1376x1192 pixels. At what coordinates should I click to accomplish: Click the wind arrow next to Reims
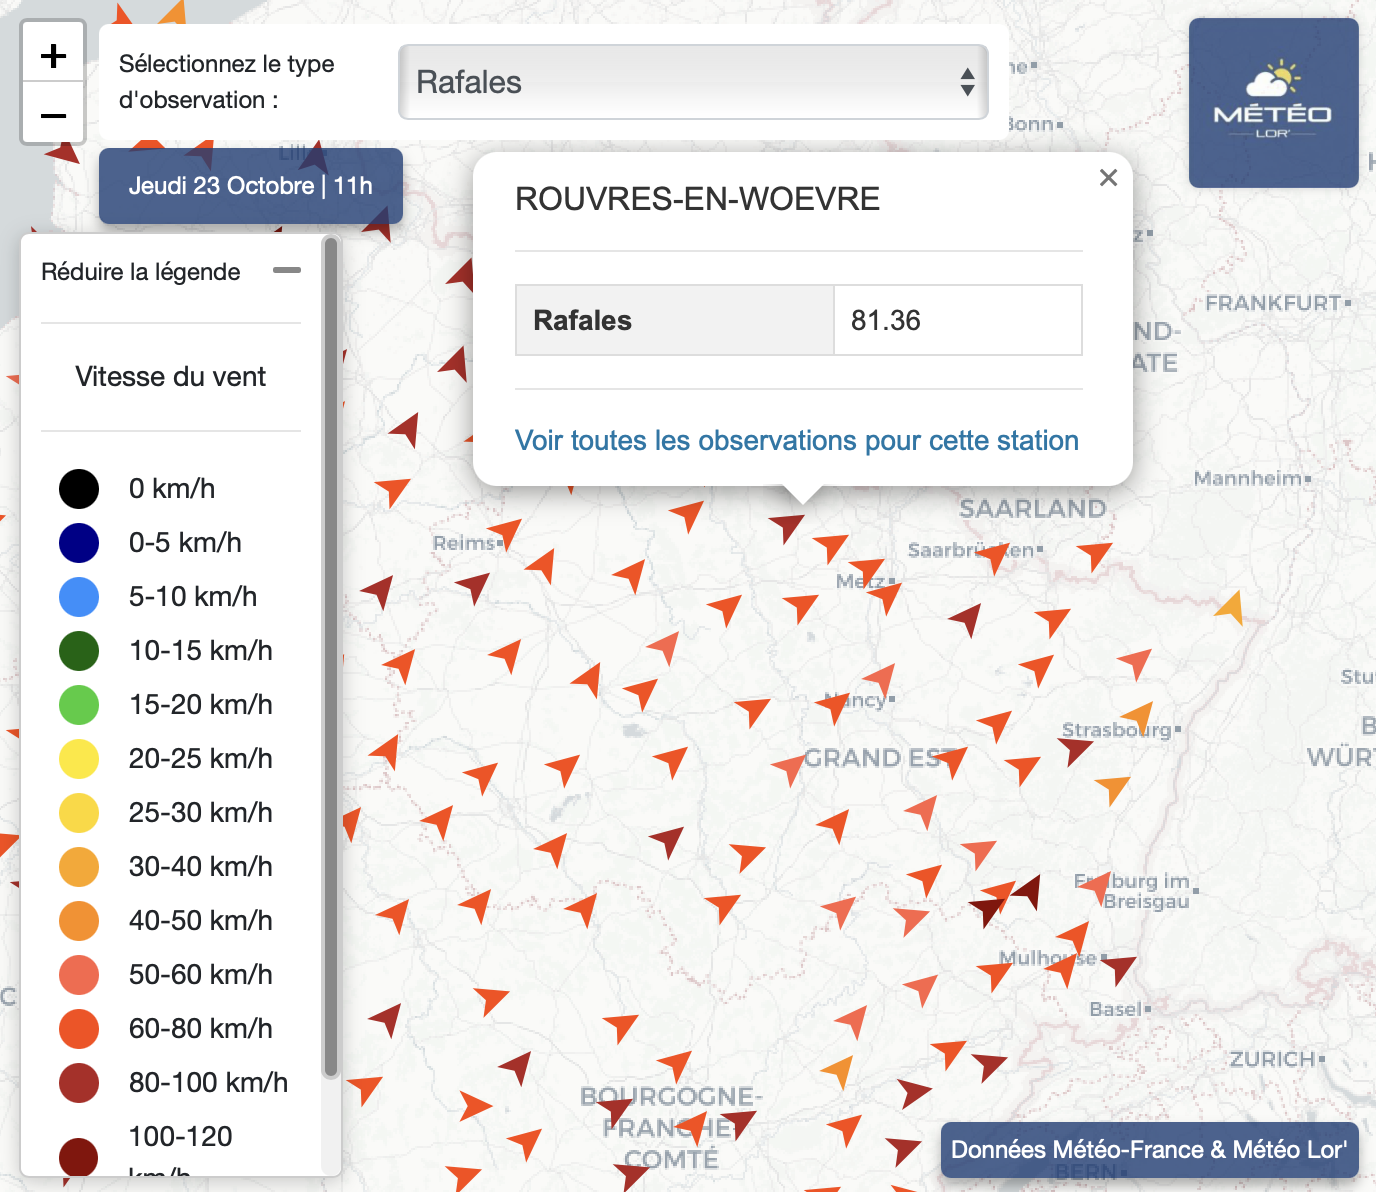506,532
